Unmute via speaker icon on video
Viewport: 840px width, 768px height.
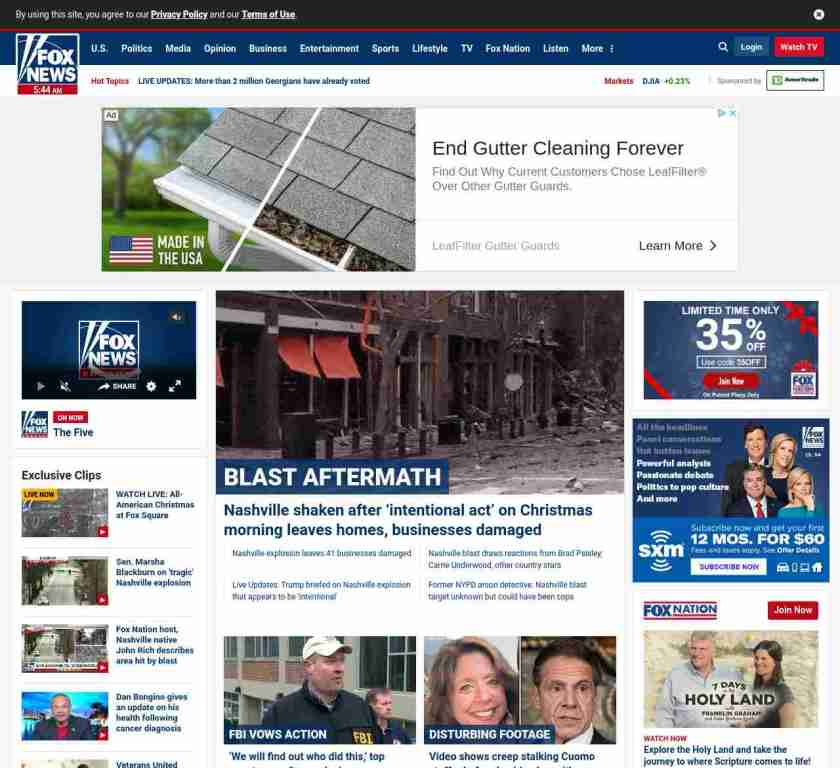pyautogui.click(x=176, y=317)
